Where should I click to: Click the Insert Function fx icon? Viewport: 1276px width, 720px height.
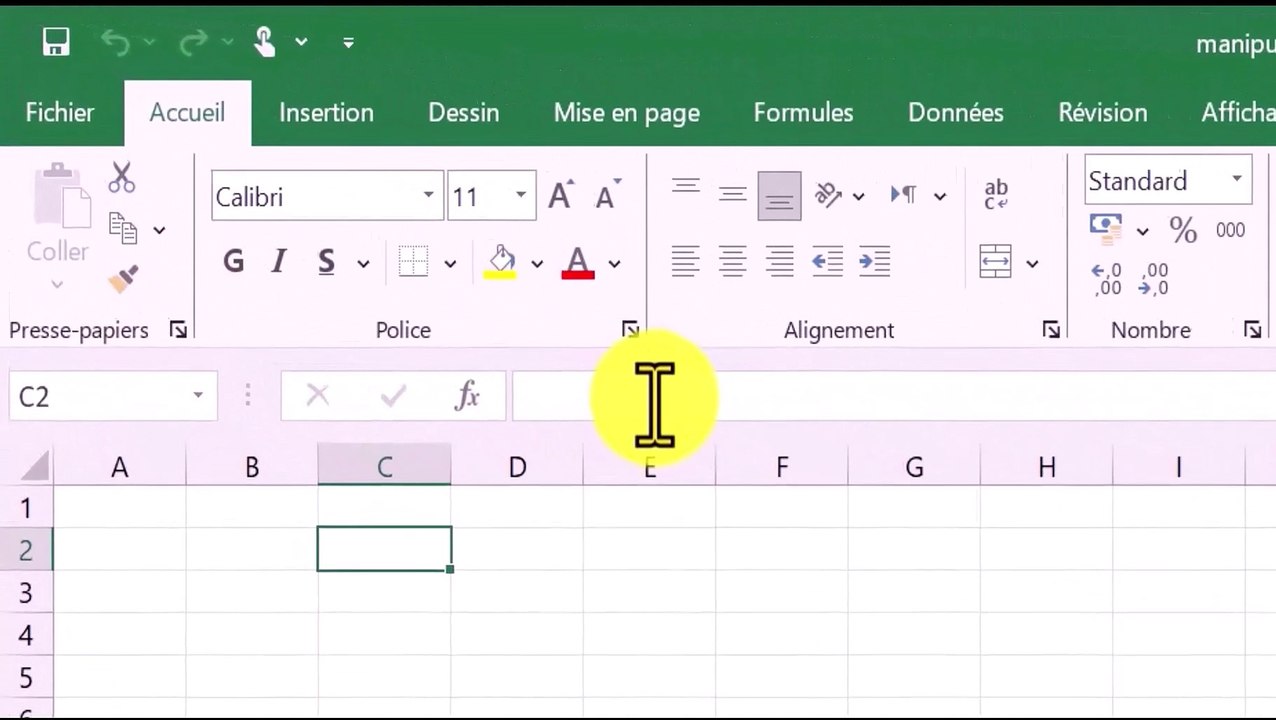pos(467,396)
